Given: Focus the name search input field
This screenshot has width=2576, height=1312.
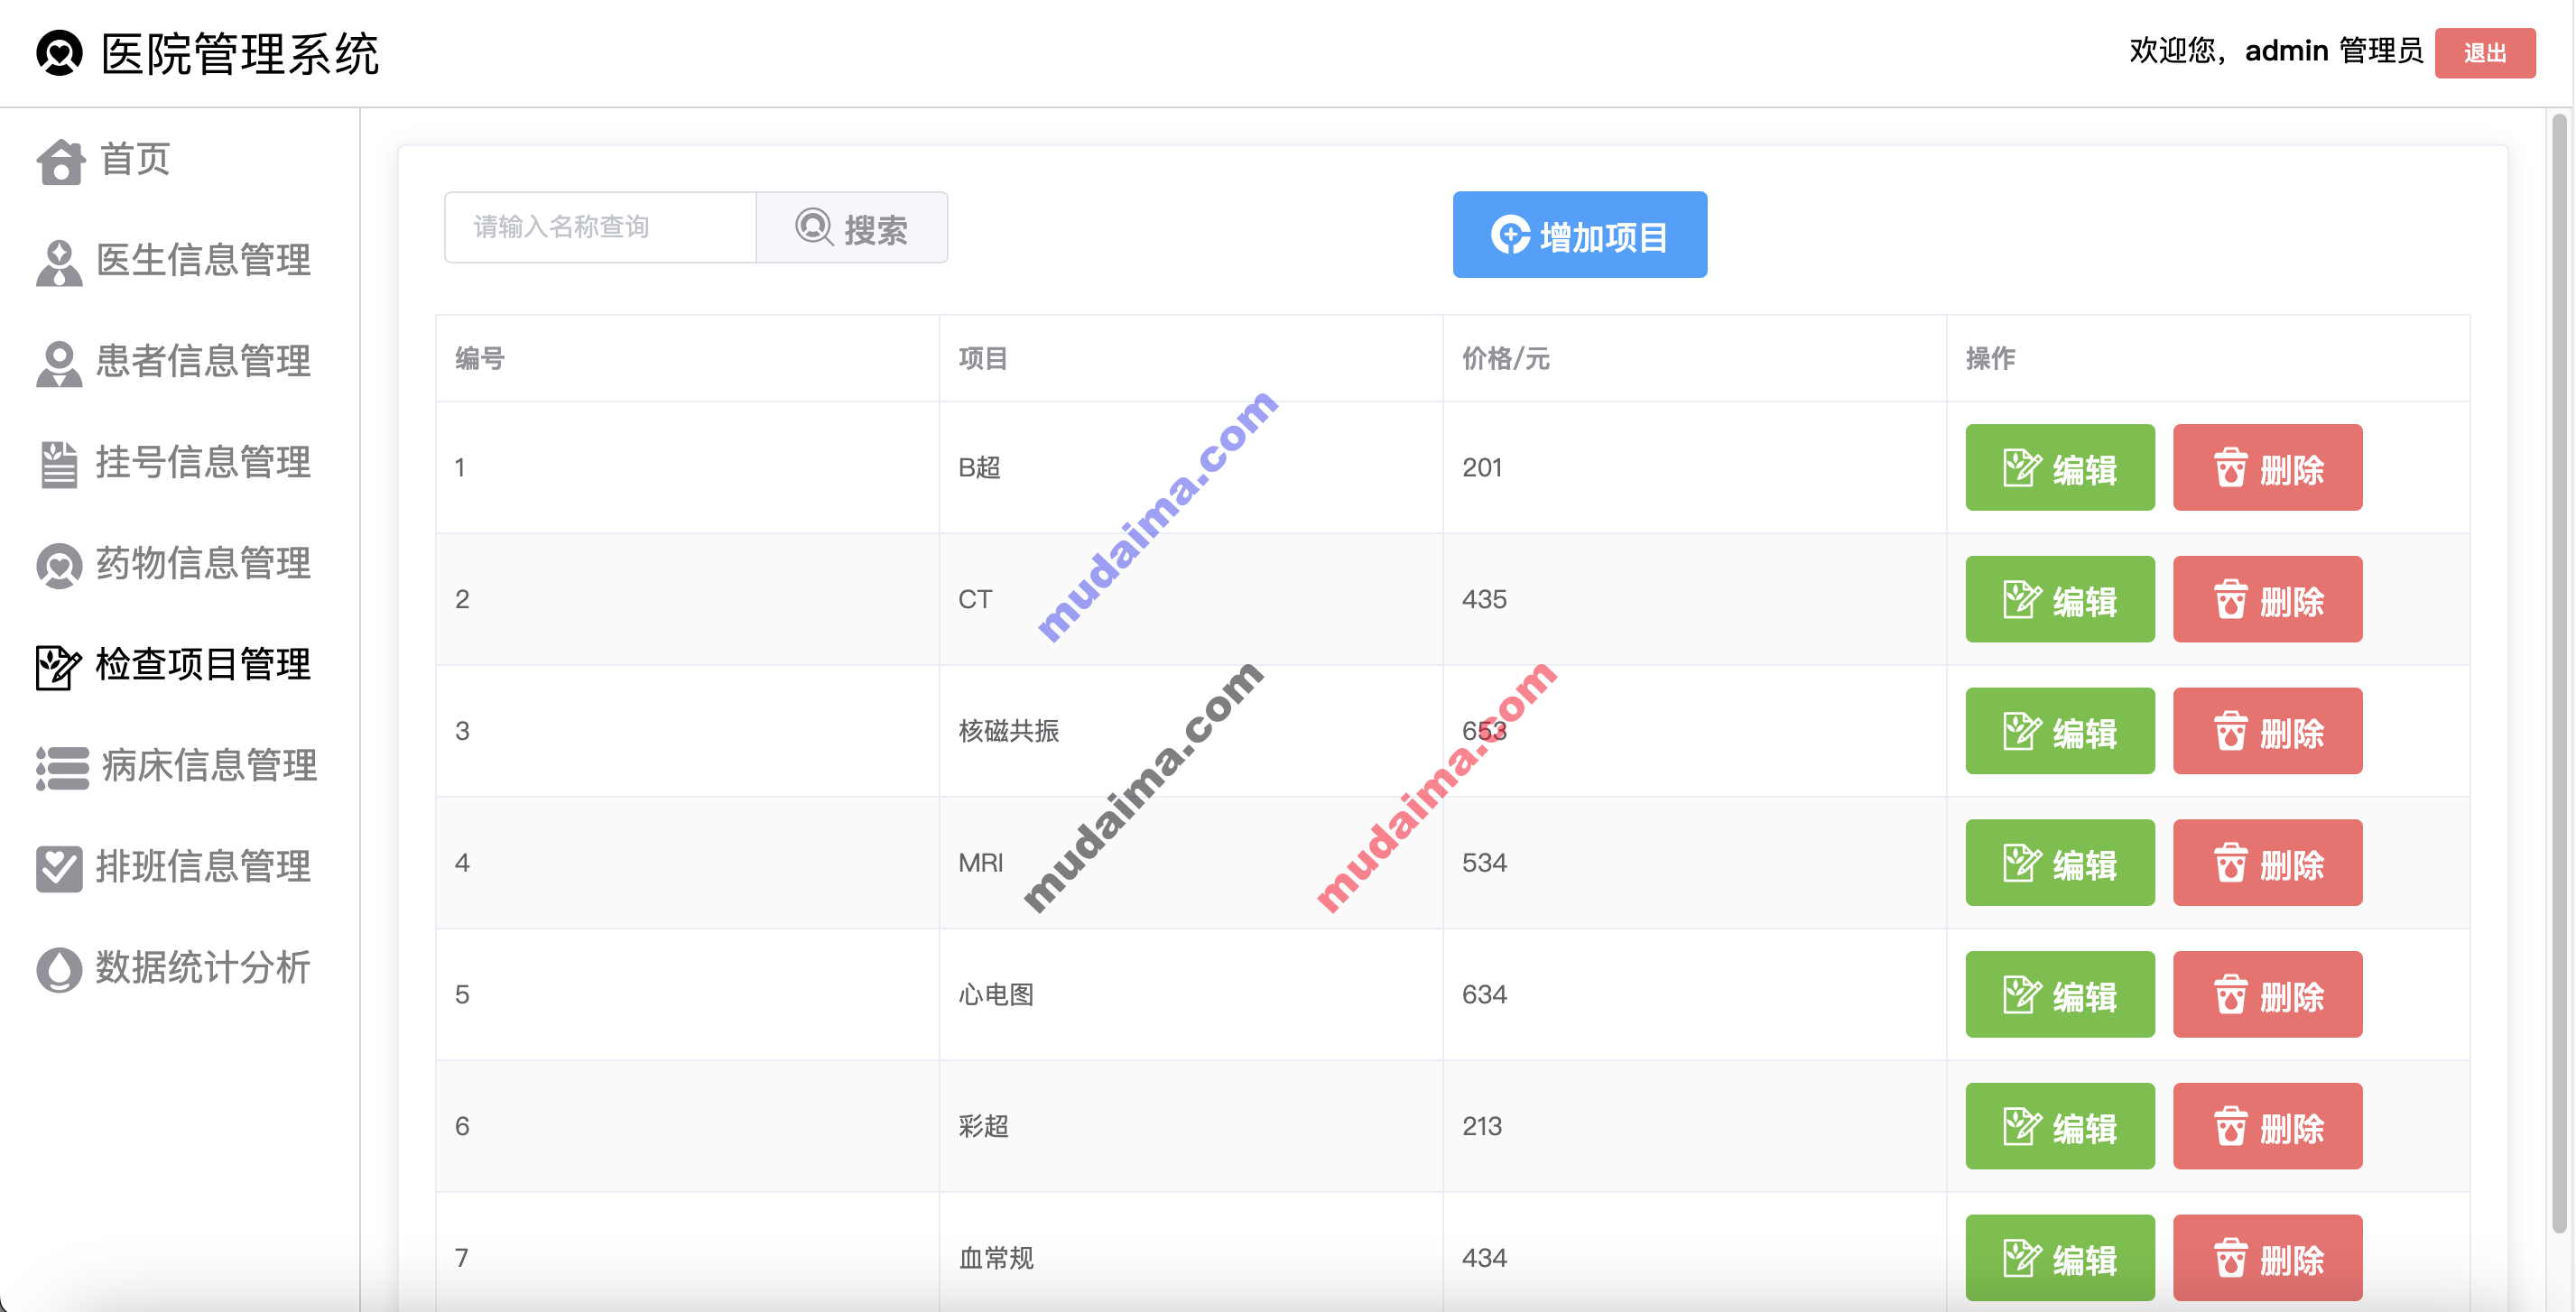Looking at the screenshot, I should (600, 228).
